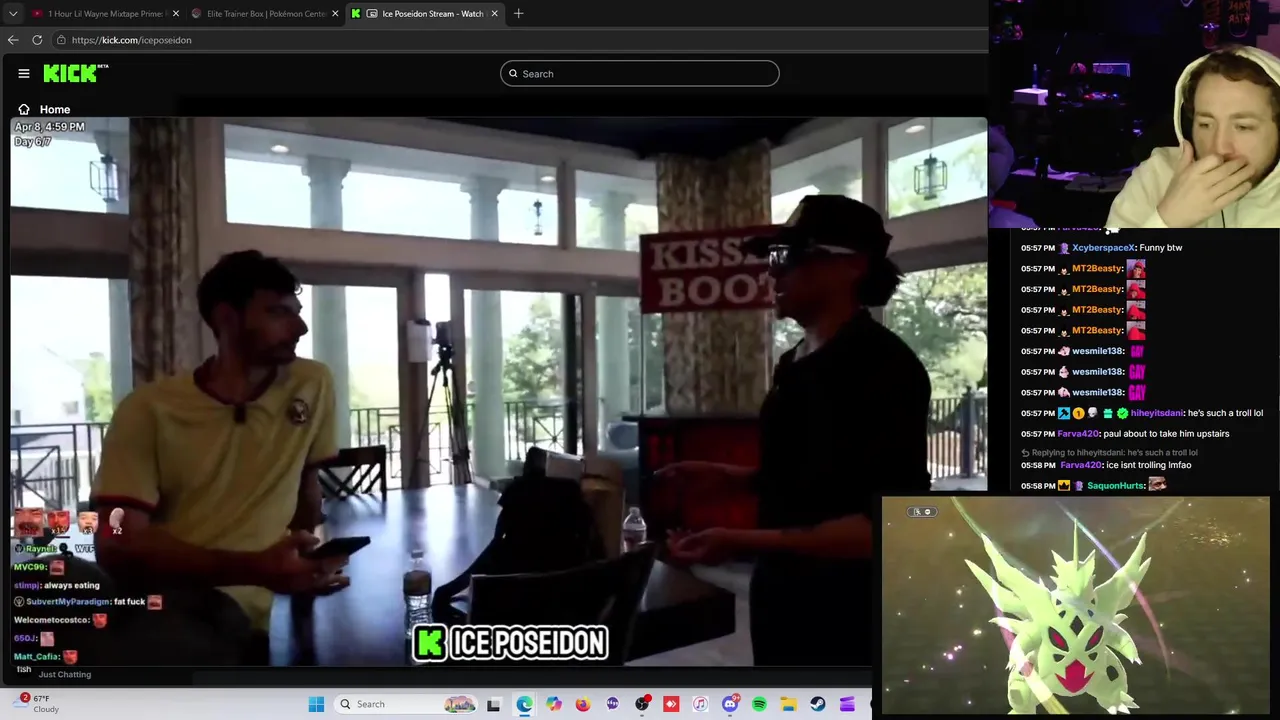The image size is (1280, 720).
Task: Click the Just Chatting category label
Action: (x=65, y=674)
